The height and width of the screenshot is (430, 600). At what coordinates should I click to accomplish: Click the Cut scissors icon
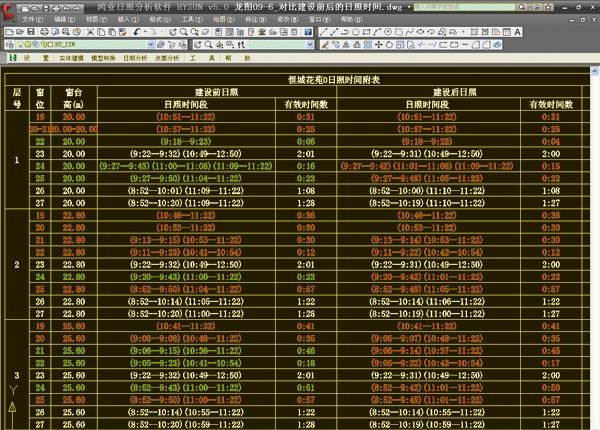pyautogui.click(x=90, y=32)
